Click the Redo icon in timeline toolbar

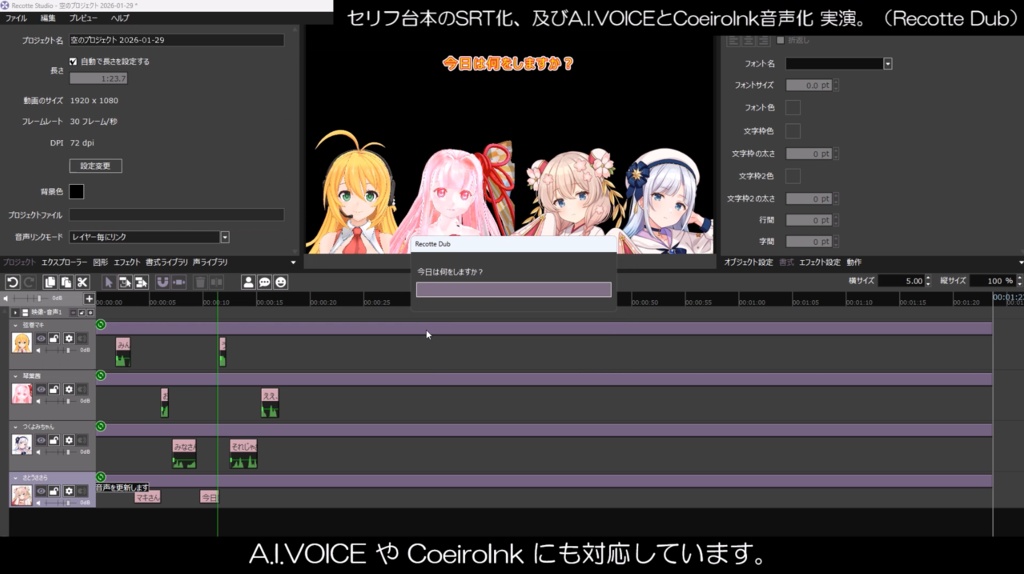(x=29, y=282)
